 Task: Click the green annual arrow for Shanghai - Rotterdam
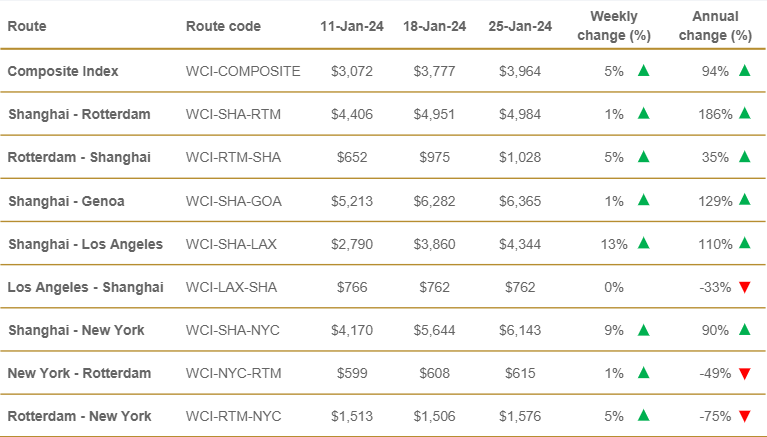tap(744, 114)
